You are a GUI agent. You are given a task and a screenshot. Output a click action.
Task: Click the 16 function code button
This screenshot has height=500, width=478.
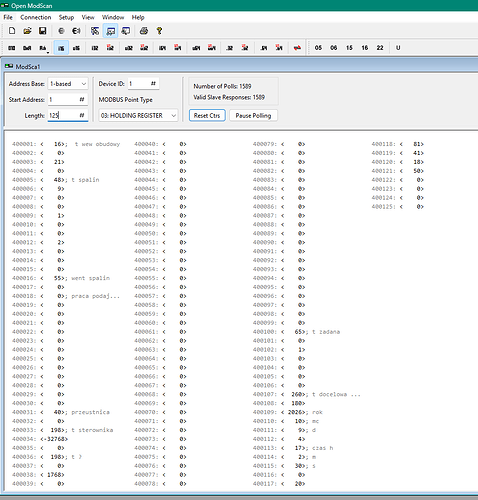pos(365,48)
